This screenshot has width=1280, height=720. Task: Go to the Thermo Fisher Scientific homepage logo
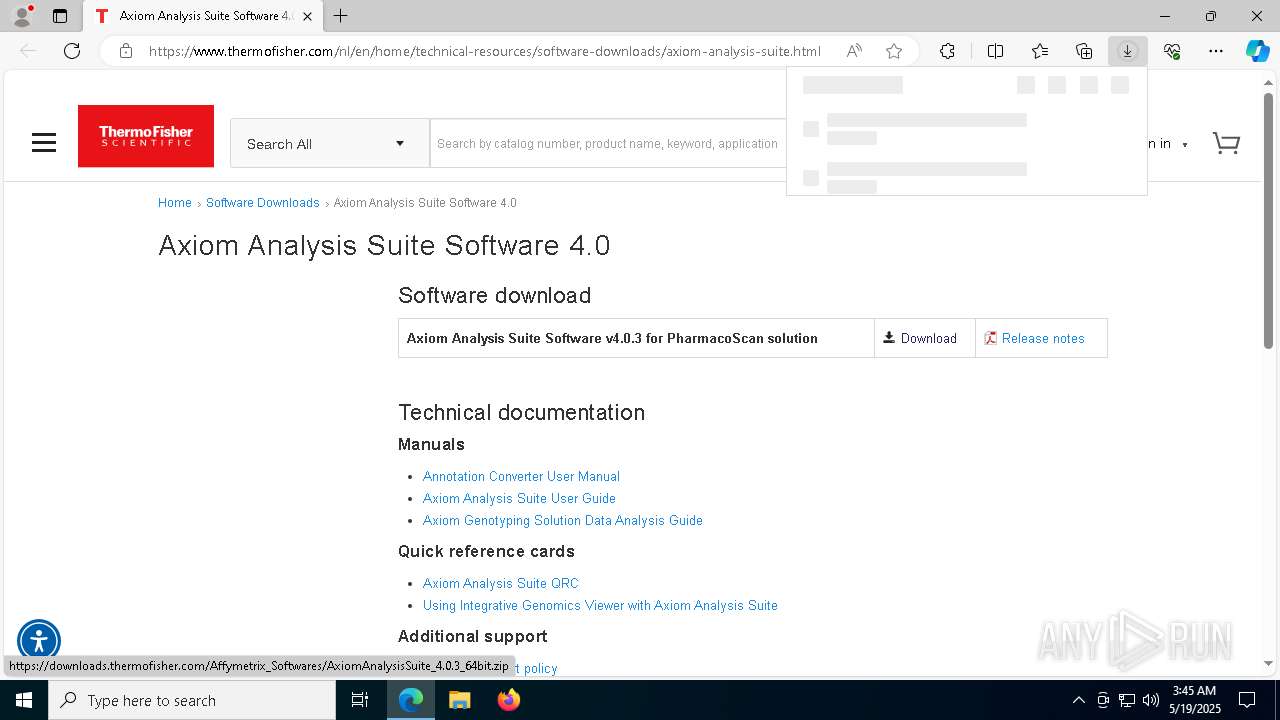point(146,136)
